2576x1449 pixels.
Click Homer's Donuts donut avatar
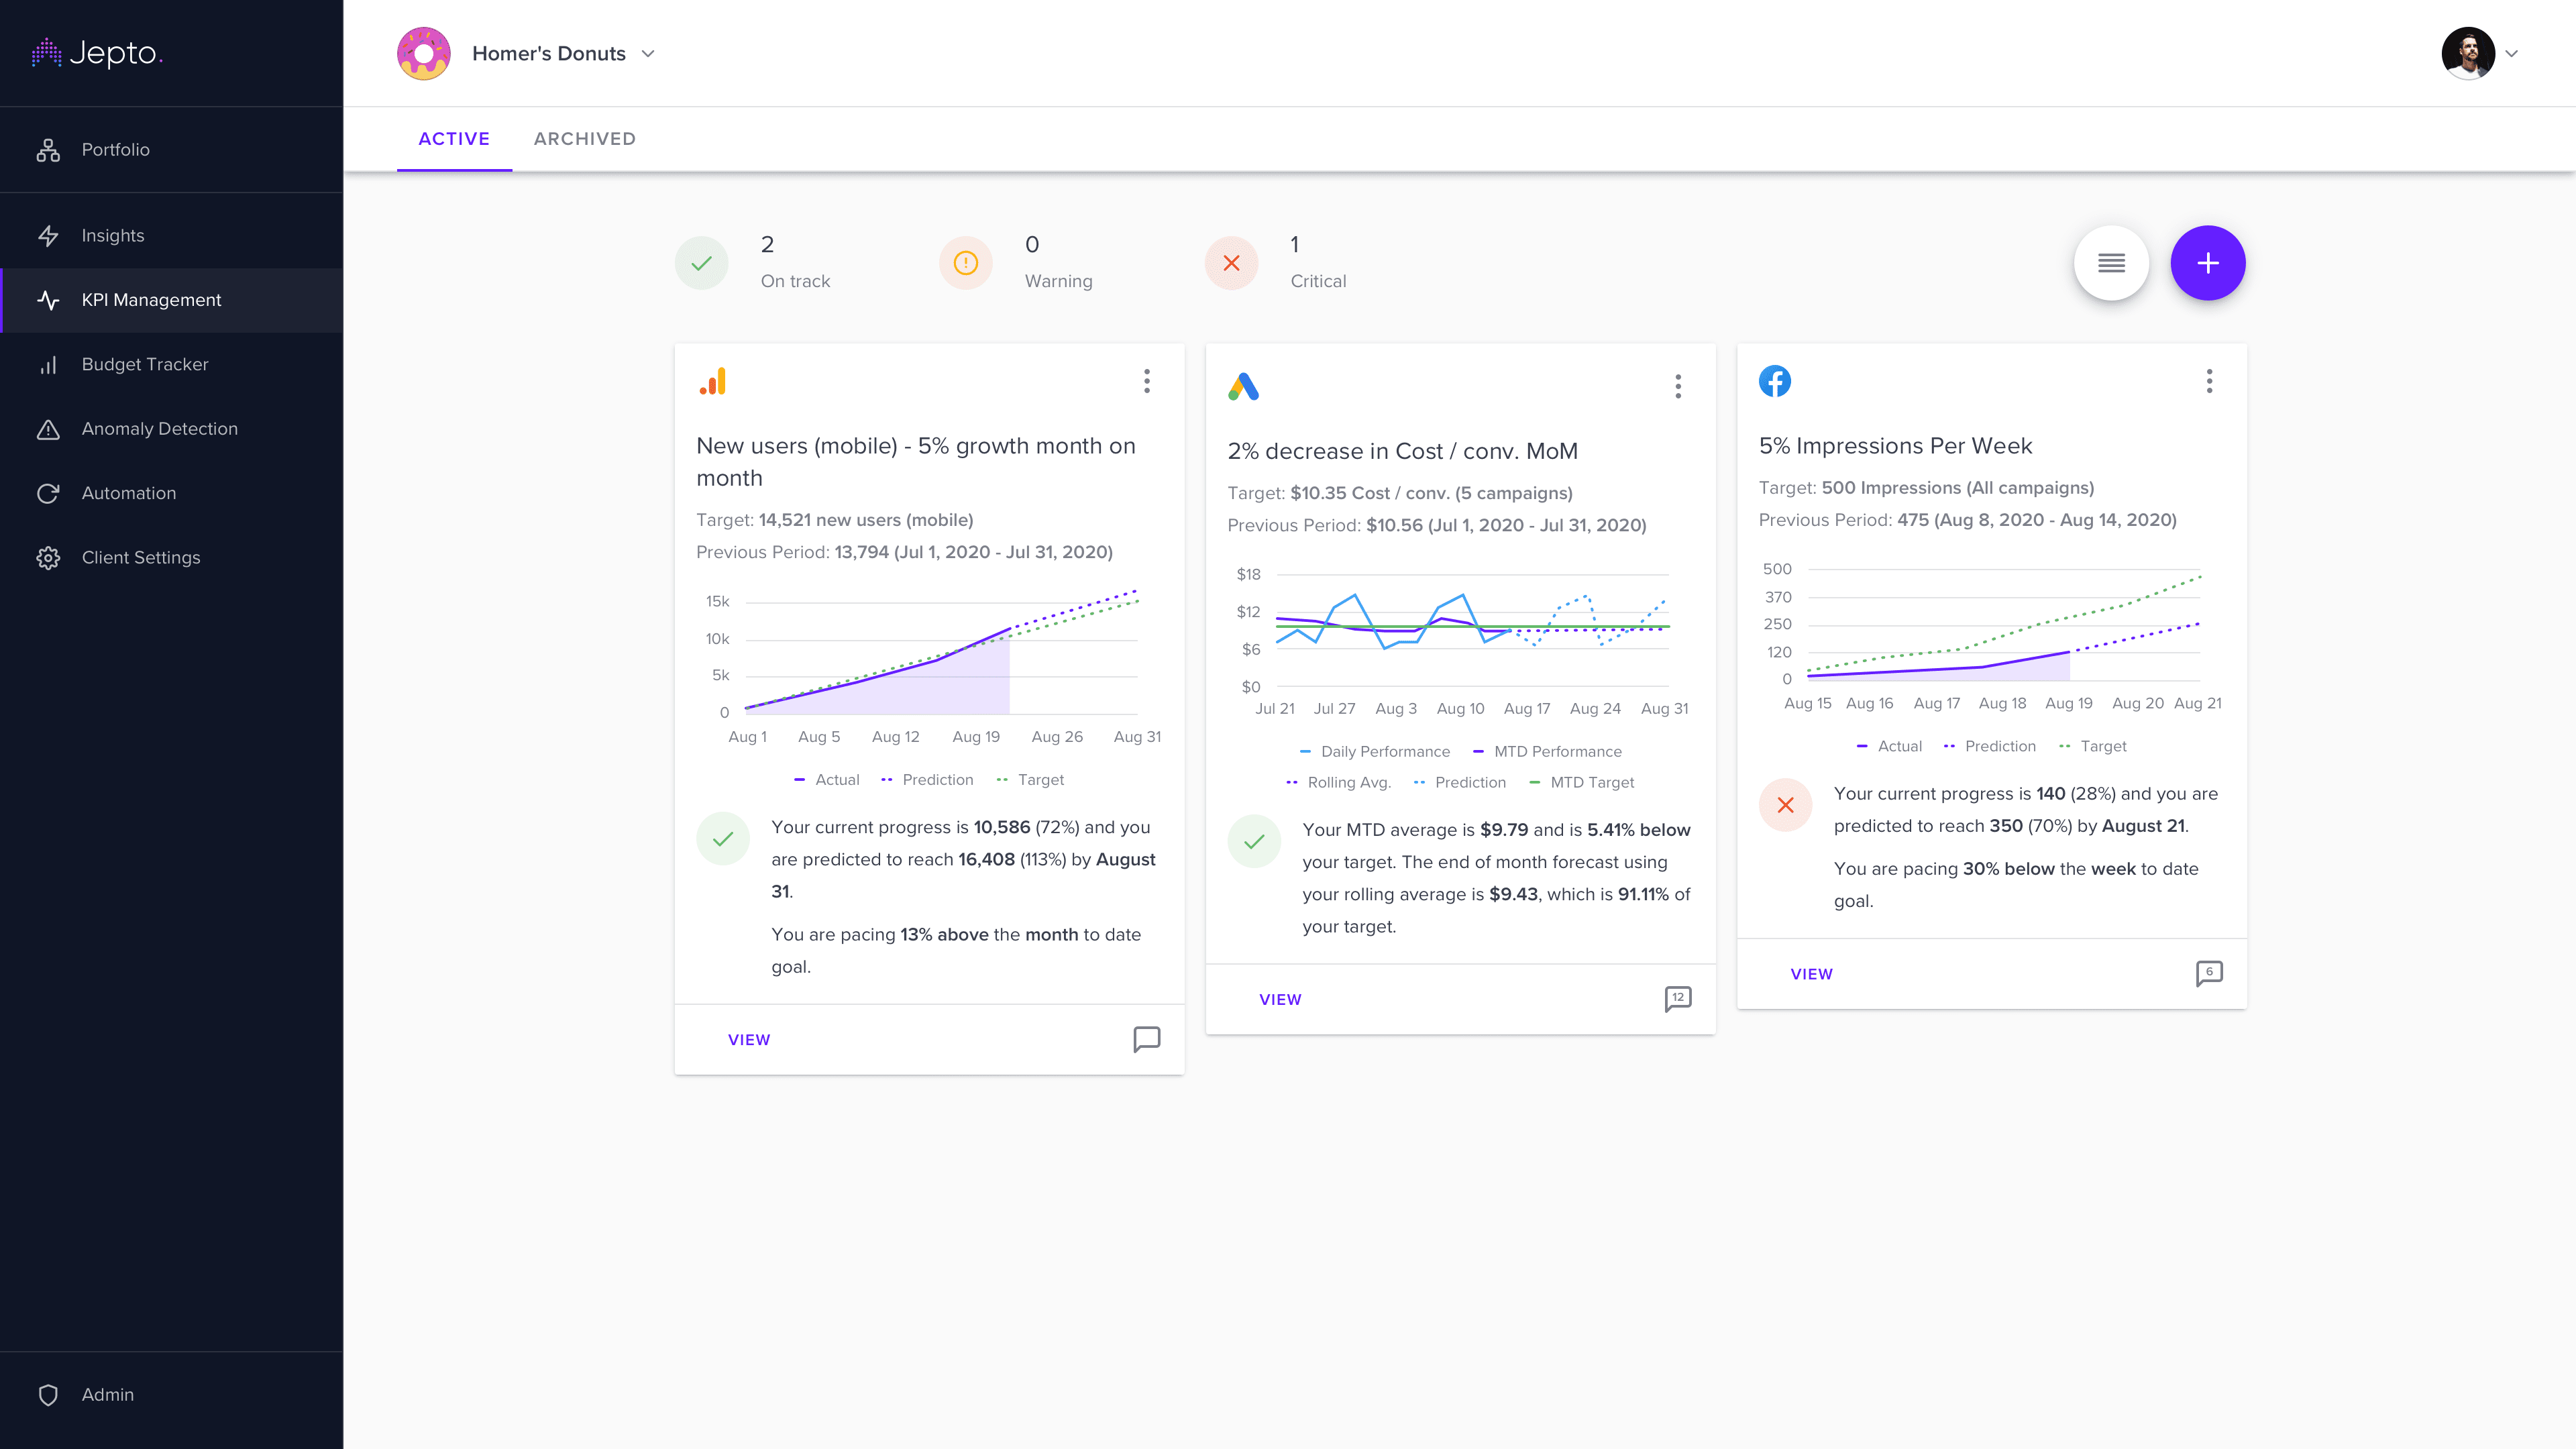coord(424,53)
